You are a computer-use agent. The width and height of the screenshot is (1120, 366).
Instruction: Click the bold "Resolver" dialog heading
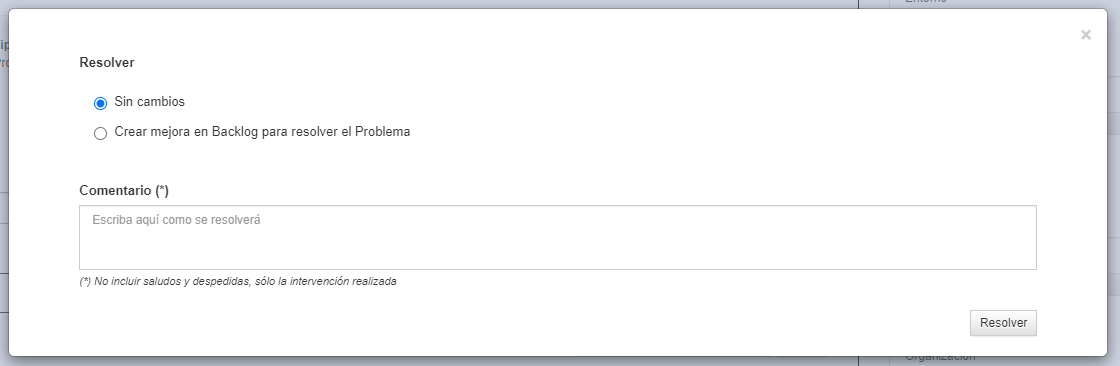(x=107, y=63)
